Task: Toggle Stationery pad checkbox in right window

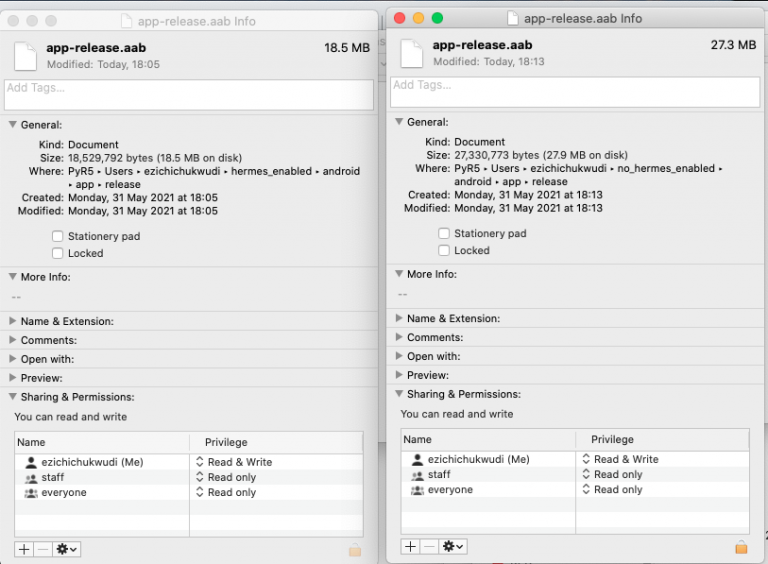Action: point(444,234)
